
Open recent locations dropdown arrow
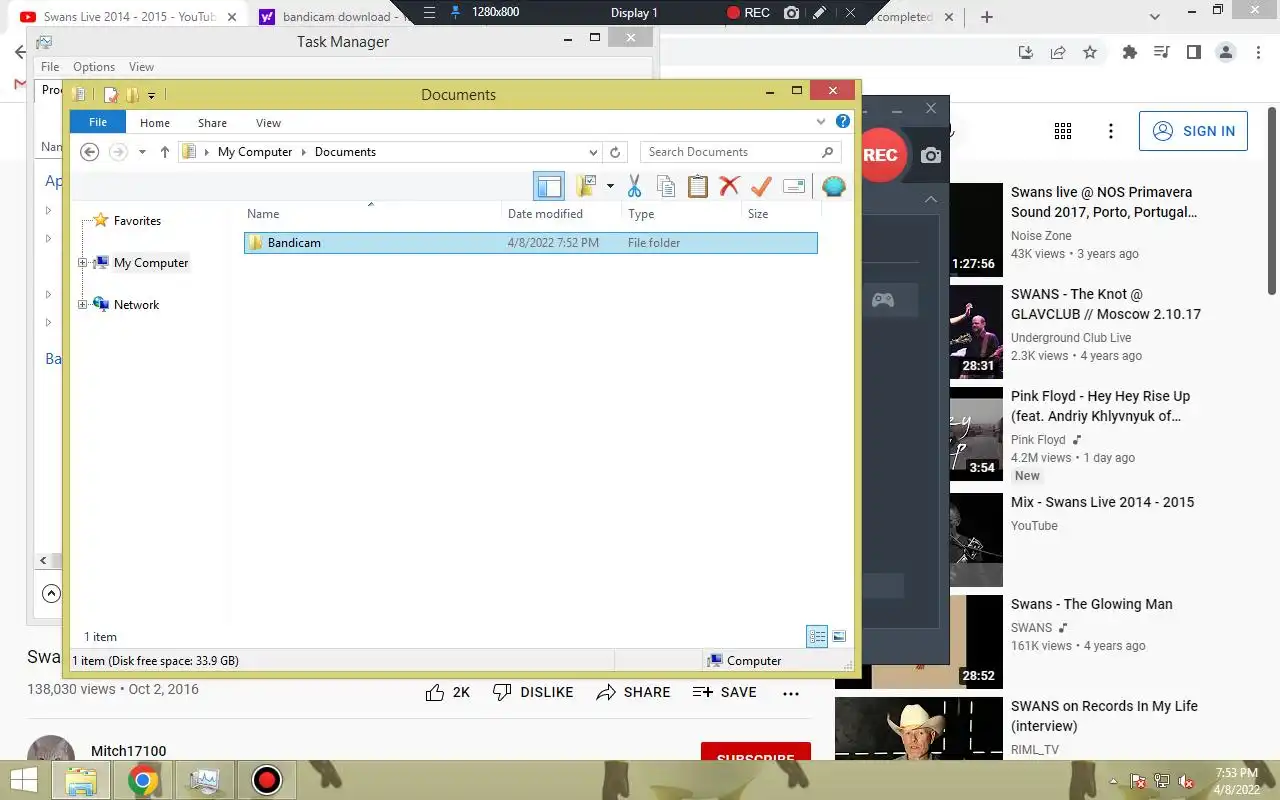pos(142,152)
